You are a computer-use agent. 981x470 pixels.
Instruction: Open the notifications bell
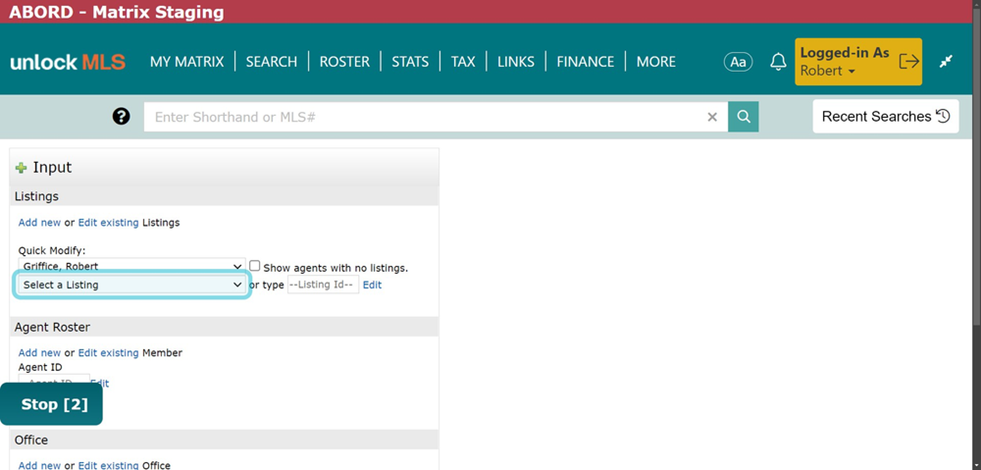pos(778,61)
